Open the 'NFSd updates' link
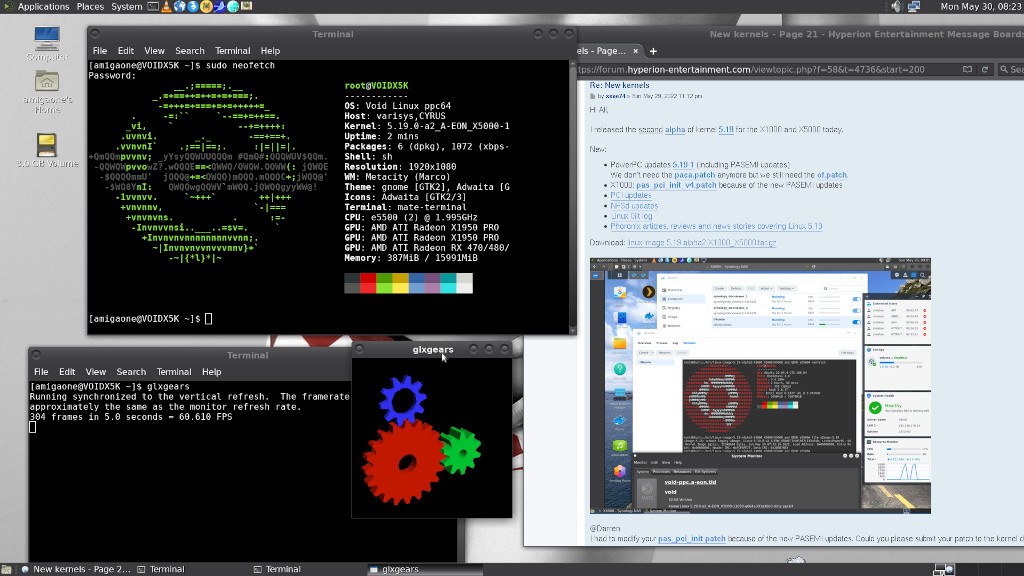This screenshot has width=1024, height=576. [634, 206]
